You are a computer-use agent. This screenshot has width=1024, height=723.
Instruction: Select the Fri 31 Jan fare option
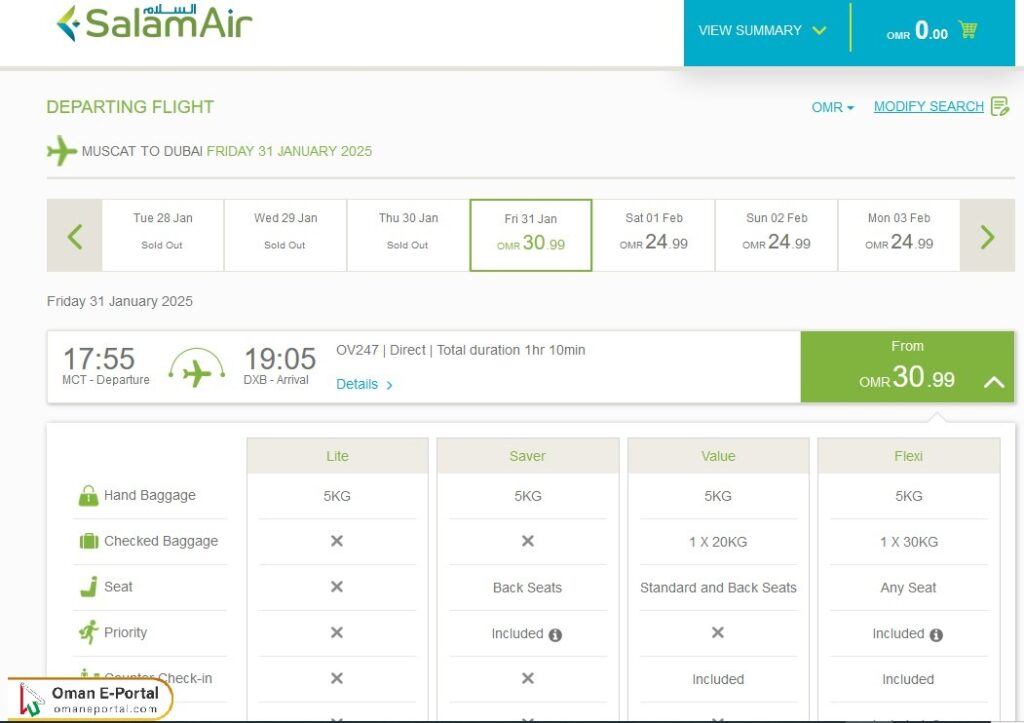click(530, 235)
